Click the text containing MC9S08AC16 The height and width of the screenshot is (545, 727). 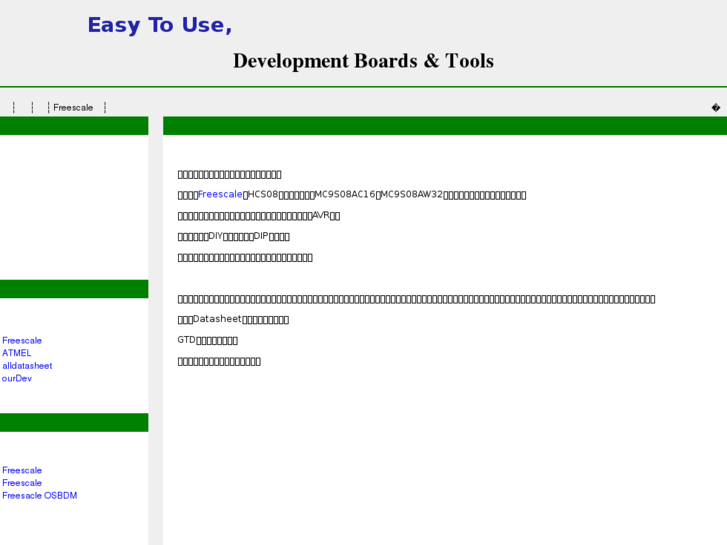coord(352,195)
